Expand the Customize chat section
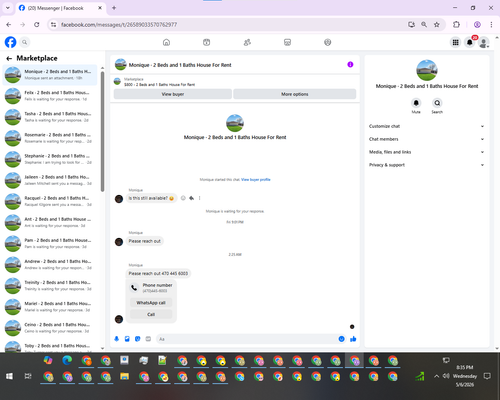 pyautogui.click(x=426, y=126)
